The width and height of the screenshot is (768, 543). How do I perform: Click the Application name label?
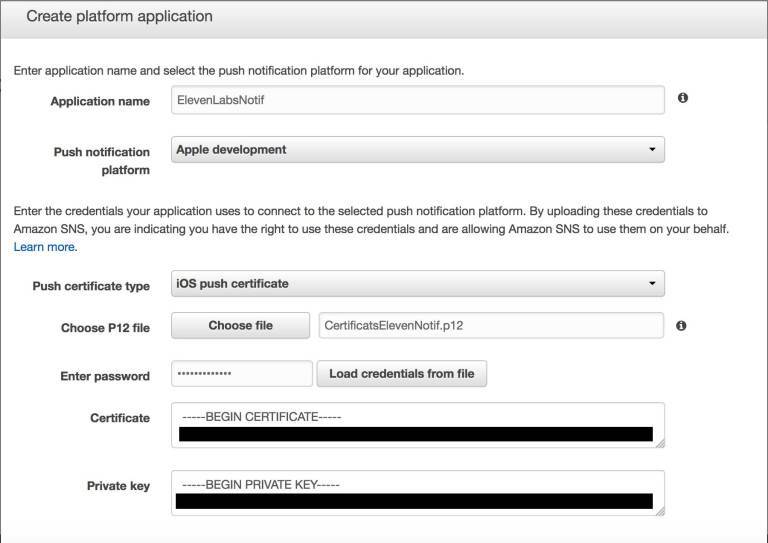[x=101, y=101]
